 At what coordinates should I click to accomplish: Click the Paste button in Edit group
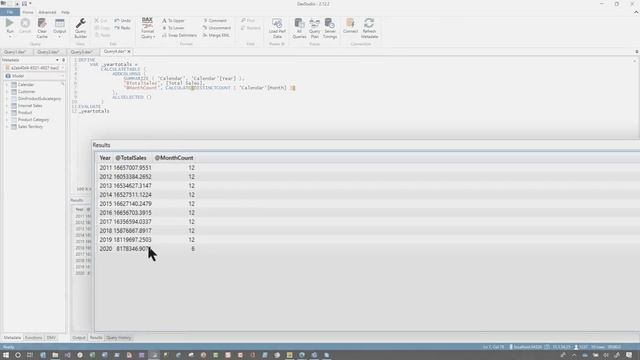point(102,35)
